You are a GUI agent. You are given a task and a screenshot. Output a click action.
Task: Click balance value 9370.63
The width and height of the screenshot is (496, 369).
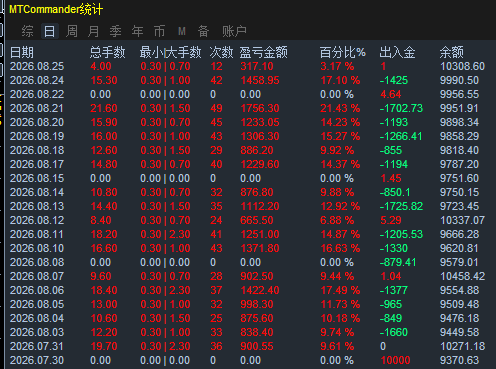coord(459,360)
